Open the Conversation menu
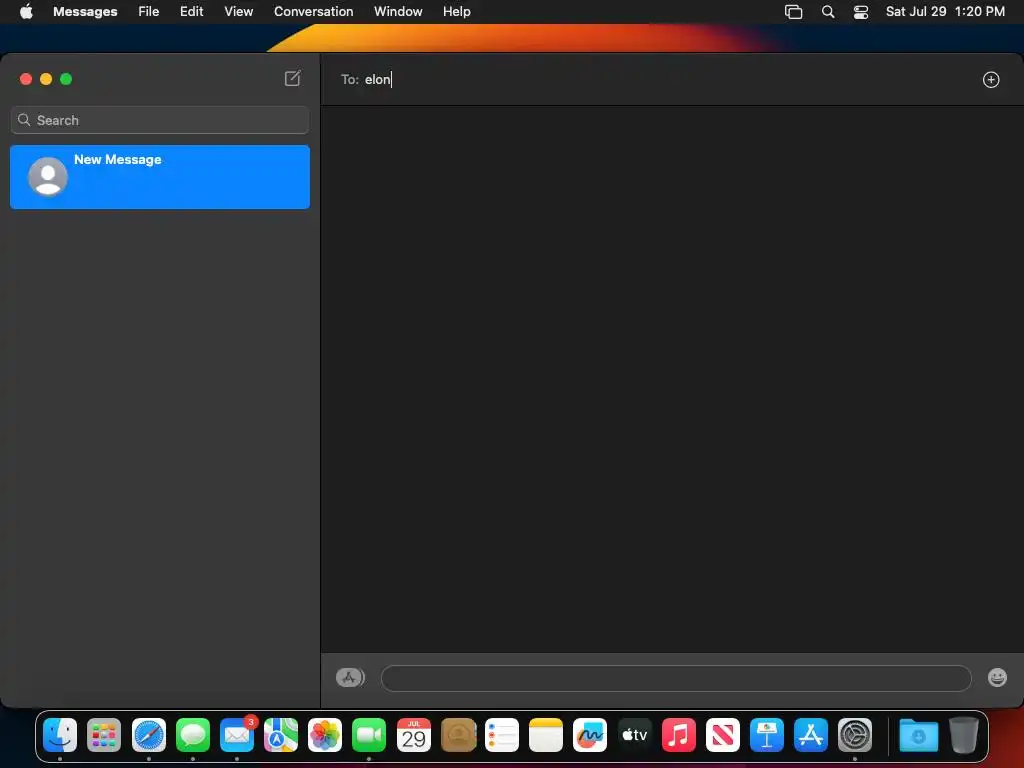Viewport: 1024px width, 768px height. tap(313, 12)
